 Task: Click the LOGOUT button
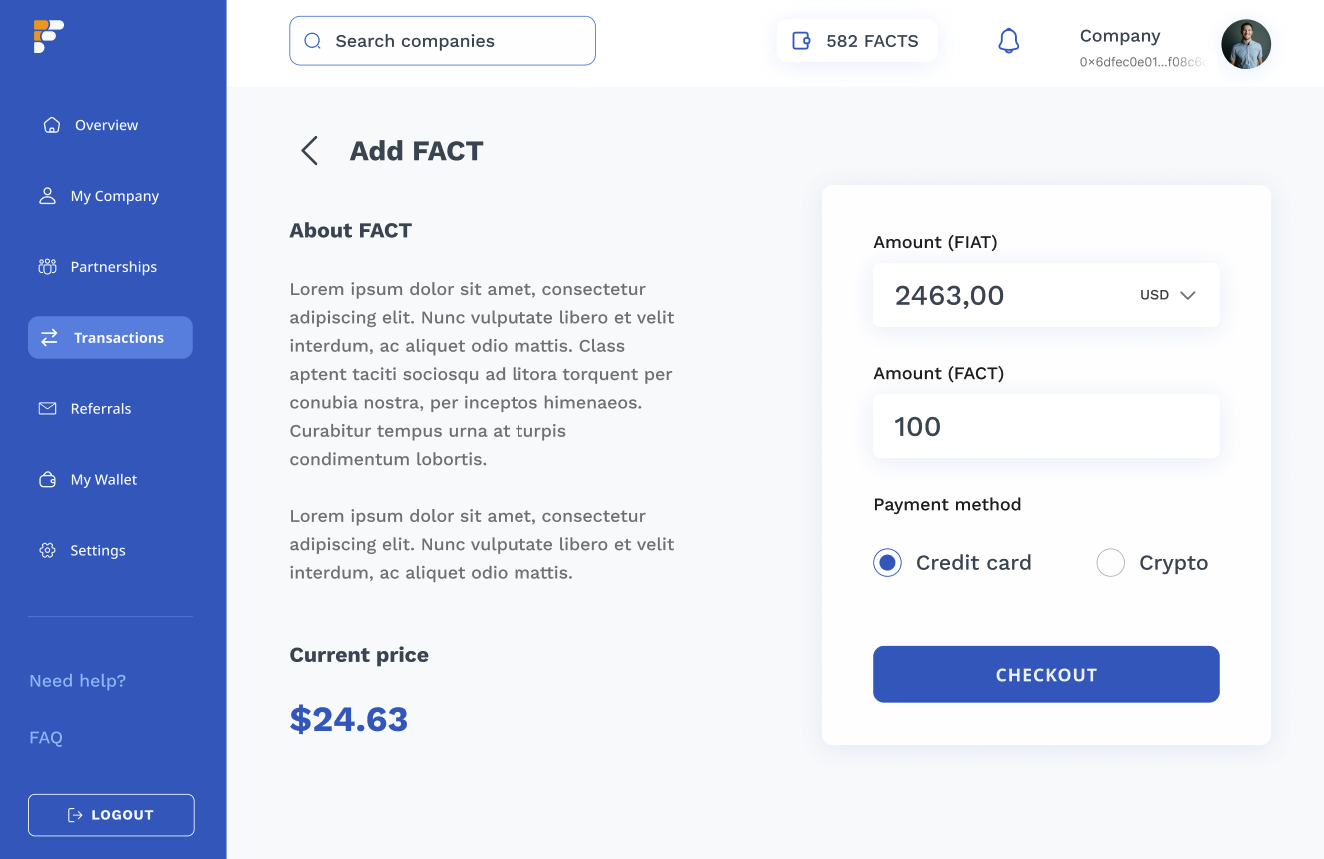coord(111,815)
